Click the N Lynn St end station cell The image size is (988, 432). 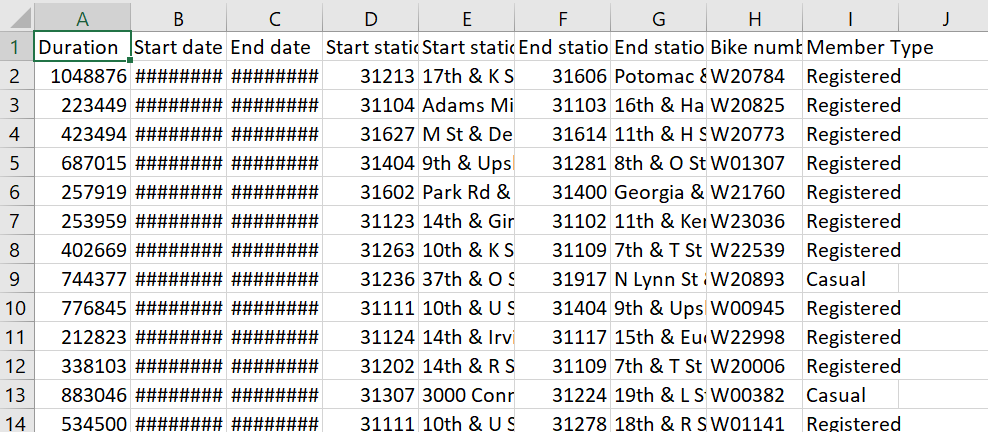pyautogui.click(x=658, y=279)
